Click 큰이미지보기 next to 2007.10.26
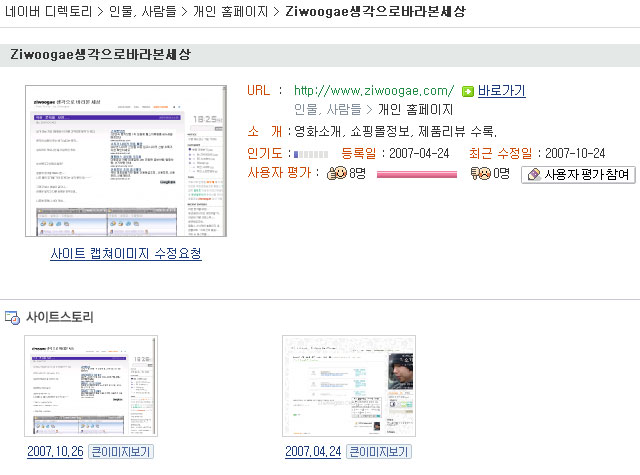Screen dimensions: 640x475 (x=121, y=452)
